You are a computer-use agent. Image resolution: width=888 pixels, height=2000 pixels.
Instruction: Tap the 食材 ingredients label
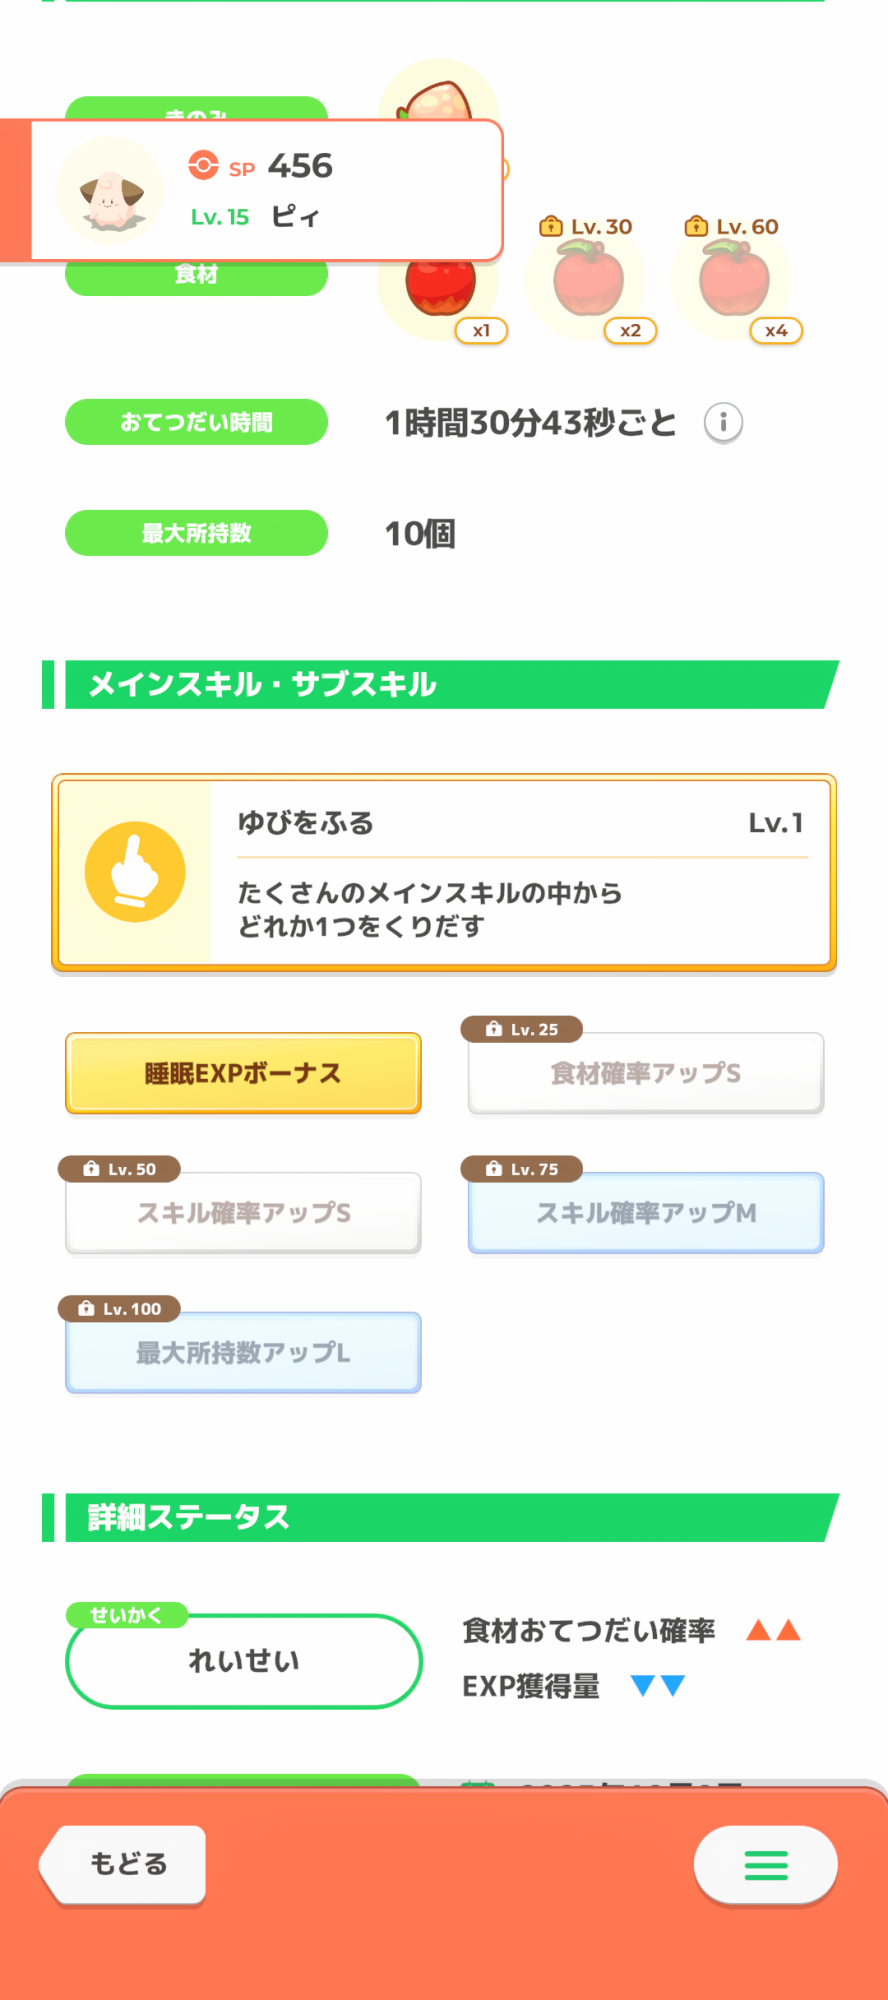tap(196, 277)
